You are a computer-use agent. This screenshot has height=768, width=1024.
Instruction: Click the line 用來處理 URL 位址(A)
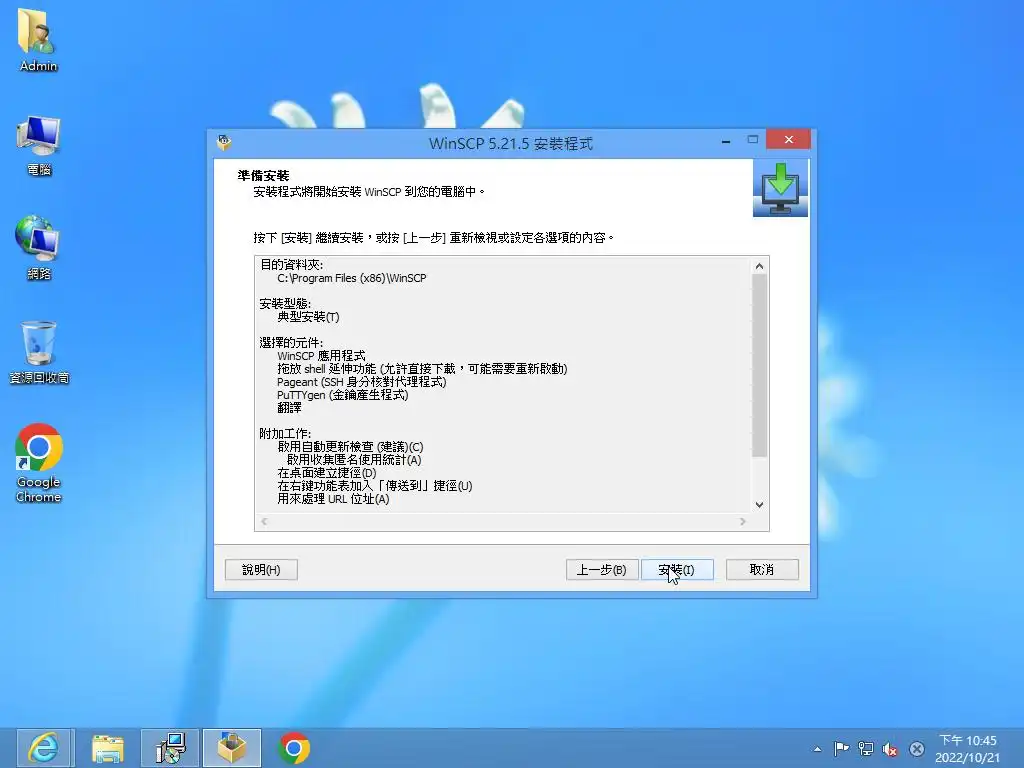pyautogui.click(x=333, y=499)
